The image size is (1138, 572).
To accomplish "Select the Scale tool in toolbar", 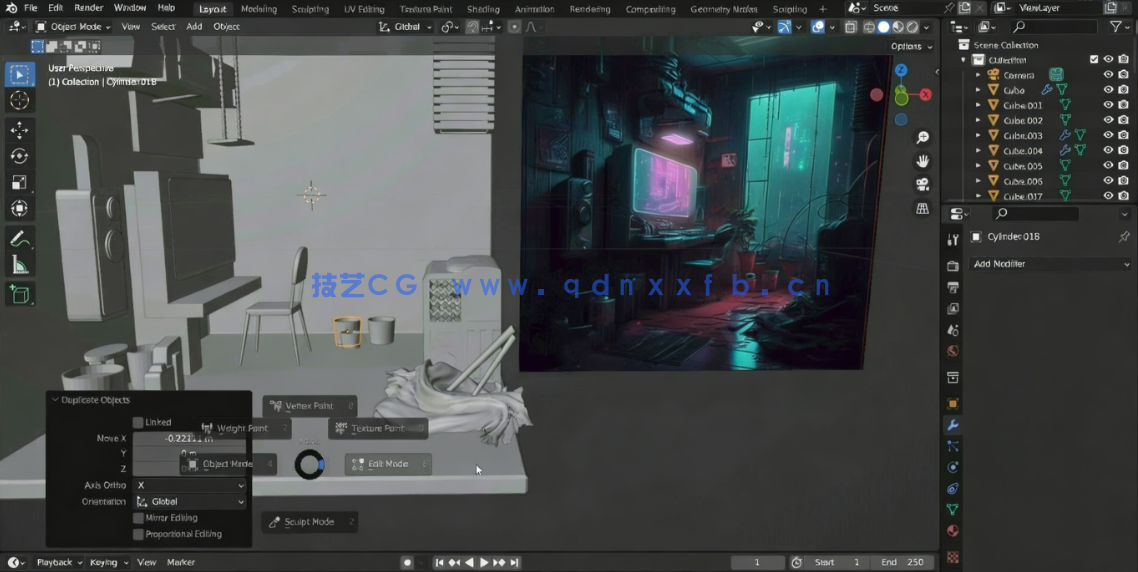I will click(19, 182).
